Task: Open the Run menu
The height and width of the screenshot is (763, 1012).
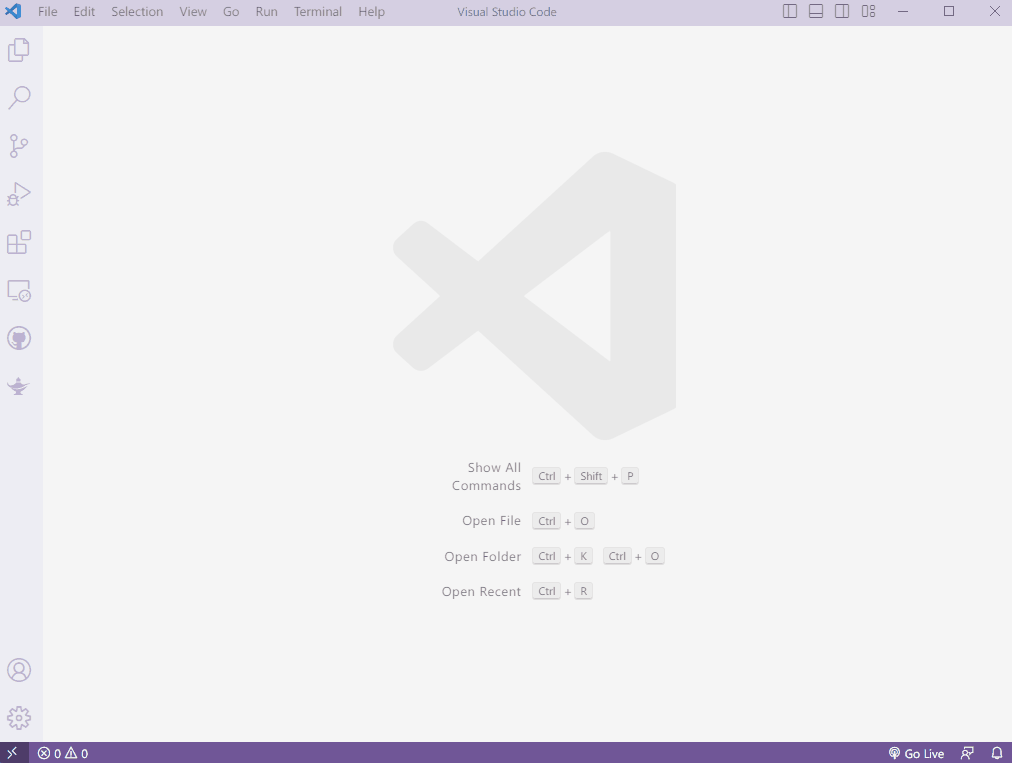Action: 267,12
